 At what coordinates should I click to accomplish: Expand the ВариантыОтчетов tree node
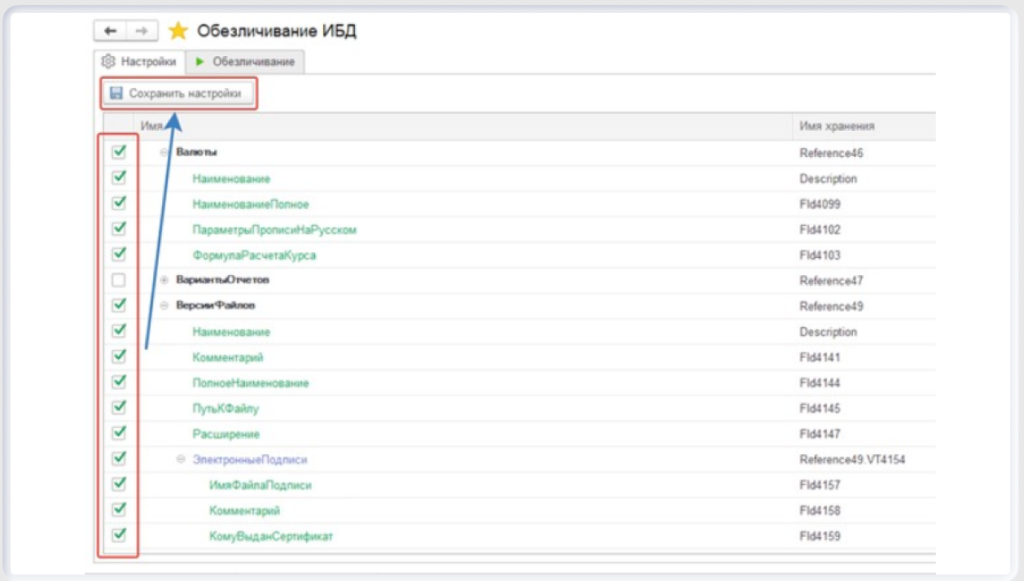point(165,280)
